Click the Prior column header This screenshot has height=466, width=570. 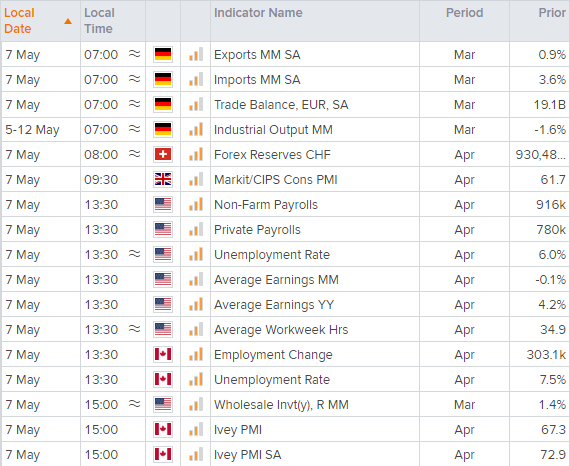552,13
